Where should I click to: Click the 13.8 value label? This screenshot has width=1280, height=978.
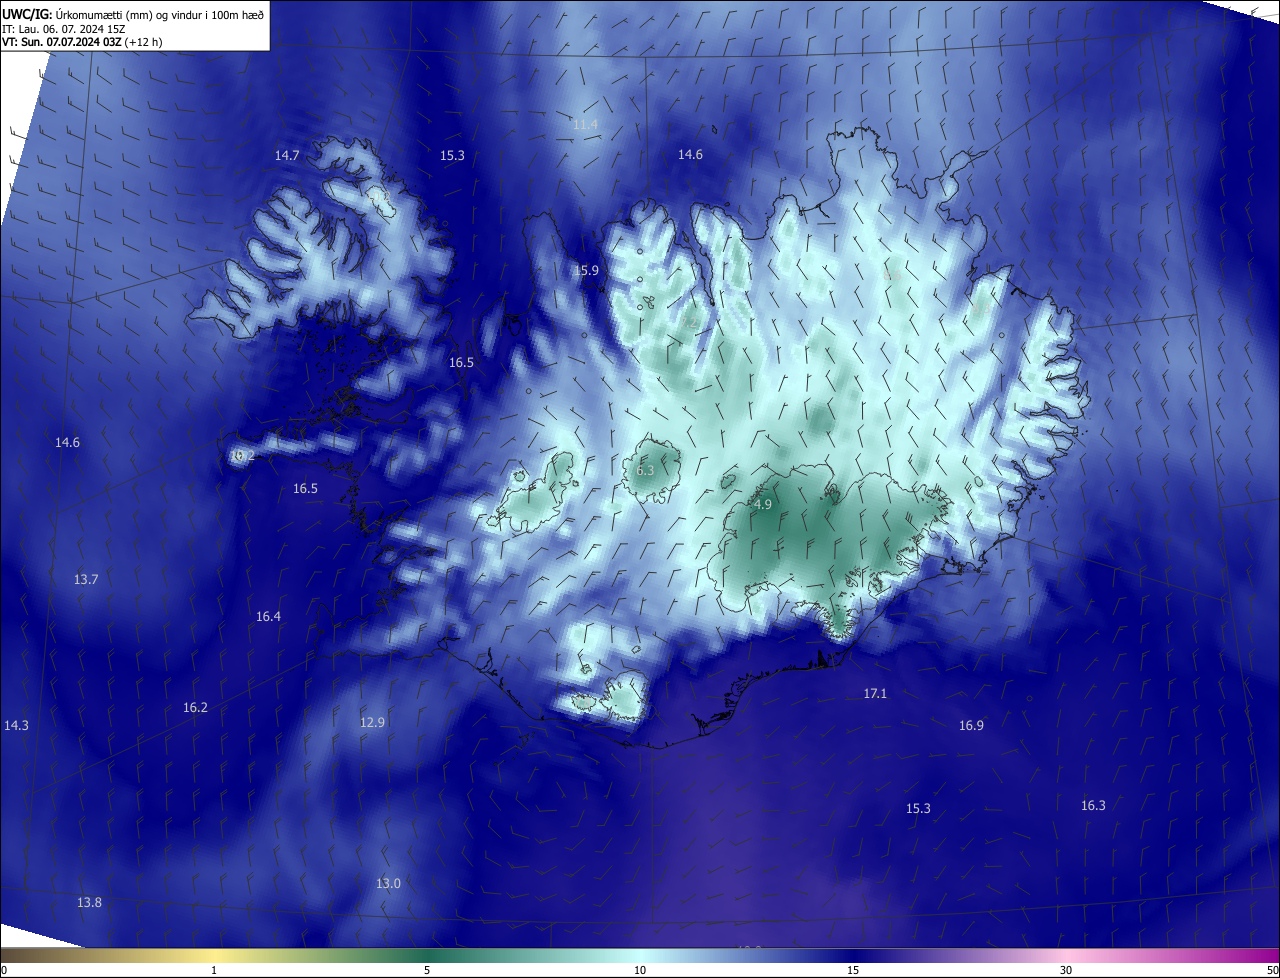coord(89,902)
